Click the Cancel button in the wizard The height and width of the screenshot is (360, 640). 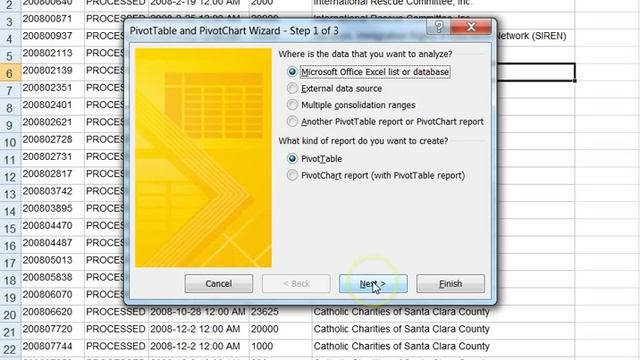219,284
